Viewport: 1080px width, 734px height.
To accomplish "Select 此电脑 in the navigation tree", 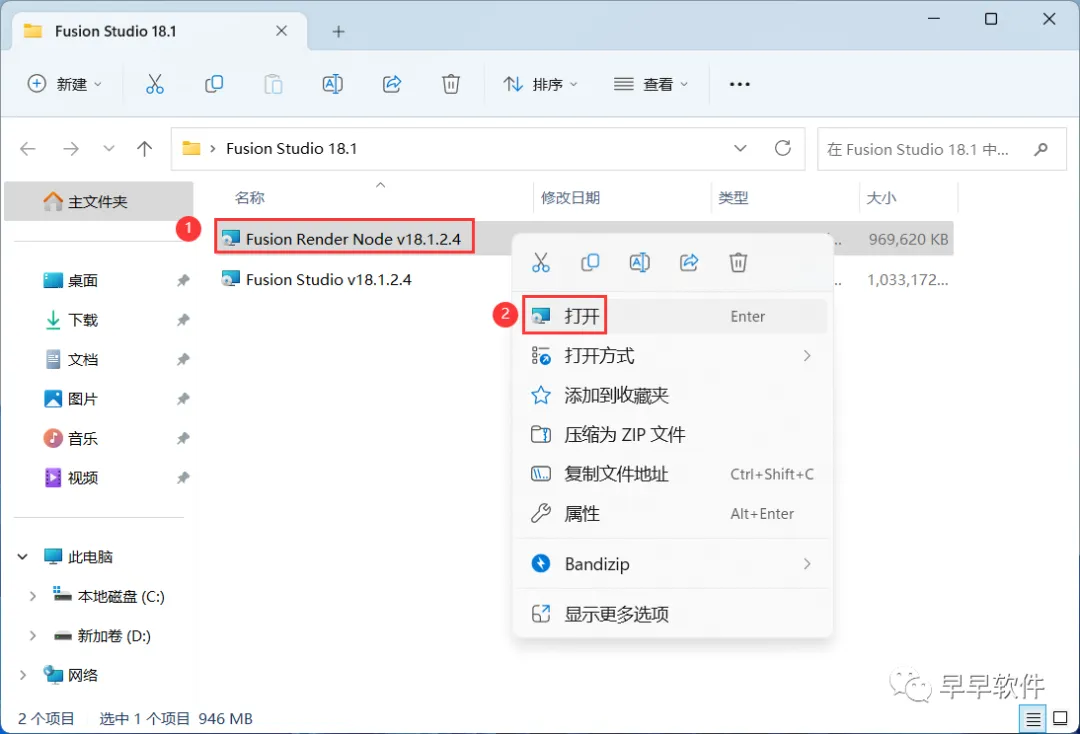I will [90, 557].
